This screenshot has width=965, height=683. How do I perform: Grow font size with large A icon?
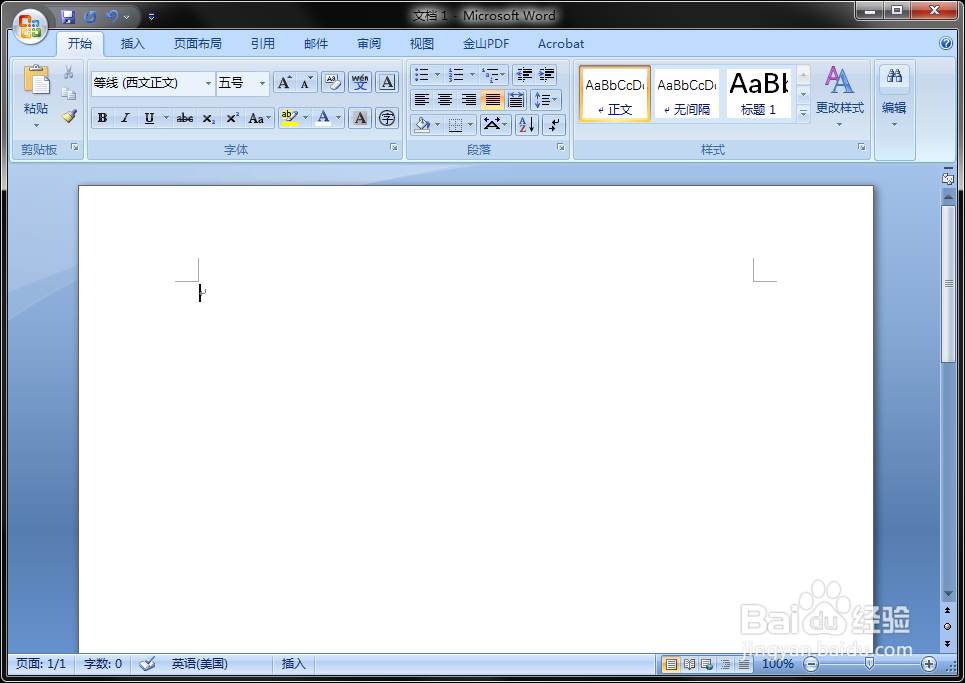point(284,82)
